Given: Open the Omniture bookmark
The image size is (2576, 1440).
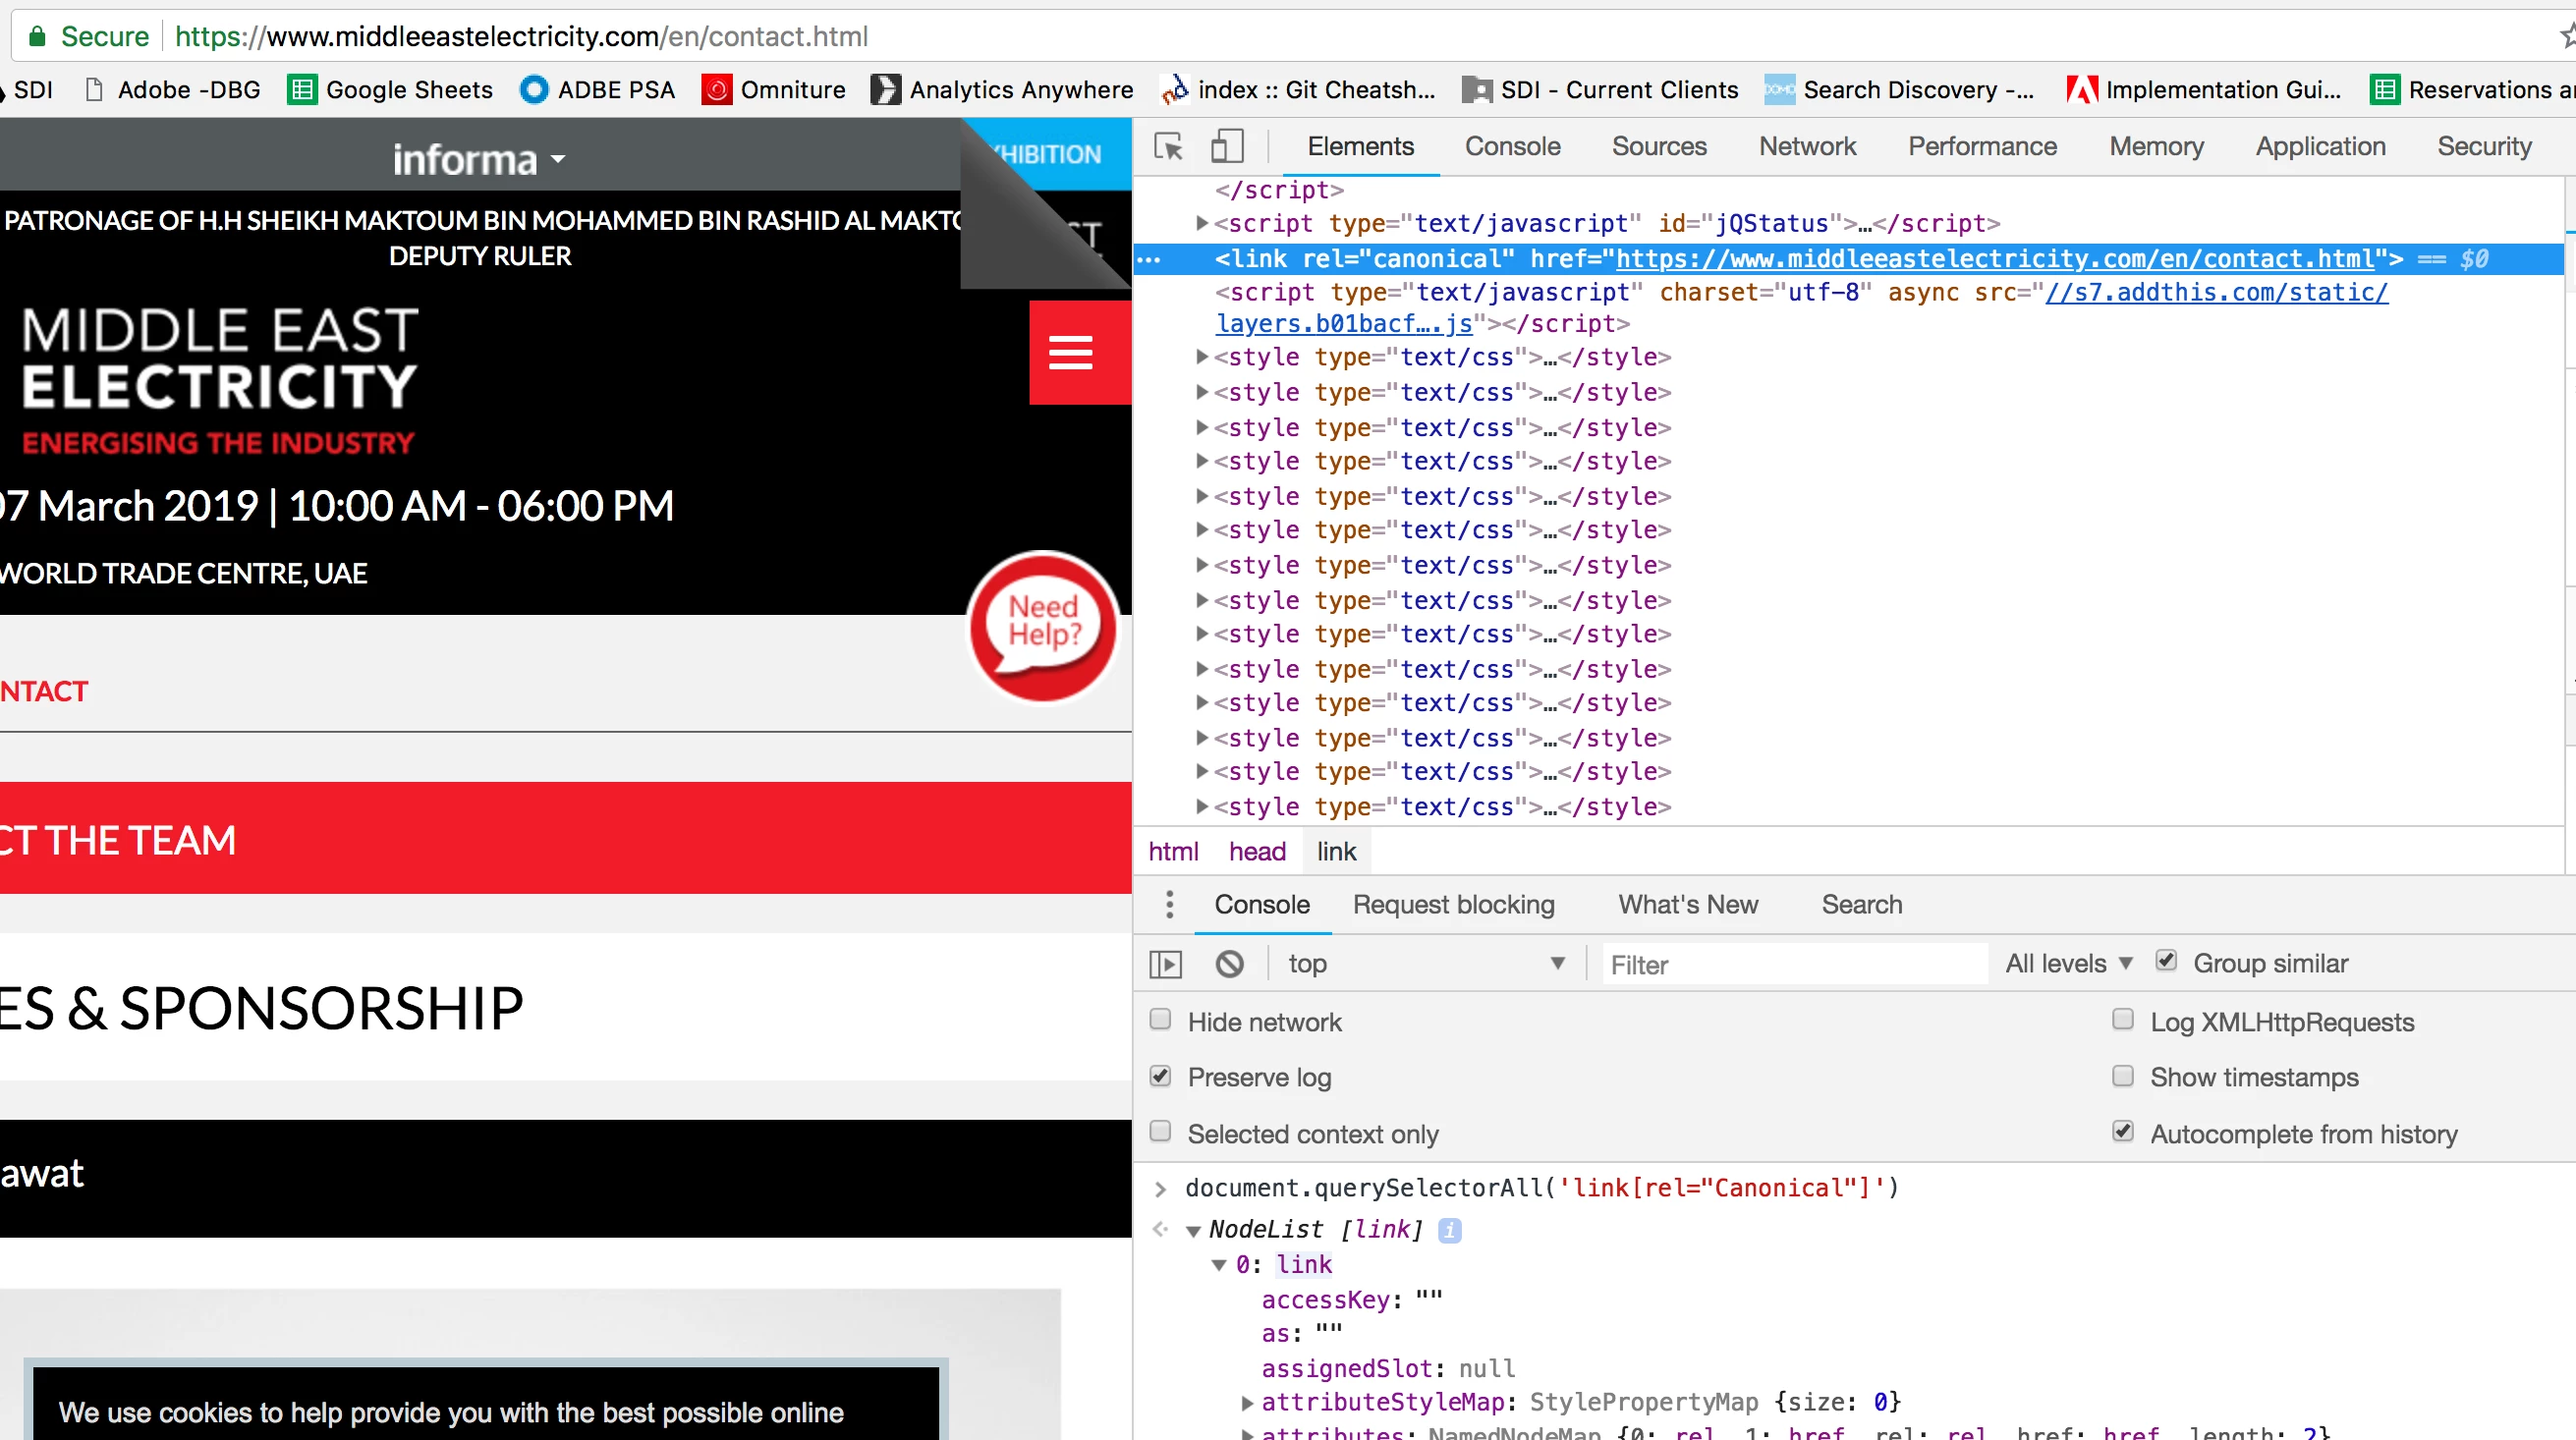Looking at the screenshot, I should pos(774,90).
